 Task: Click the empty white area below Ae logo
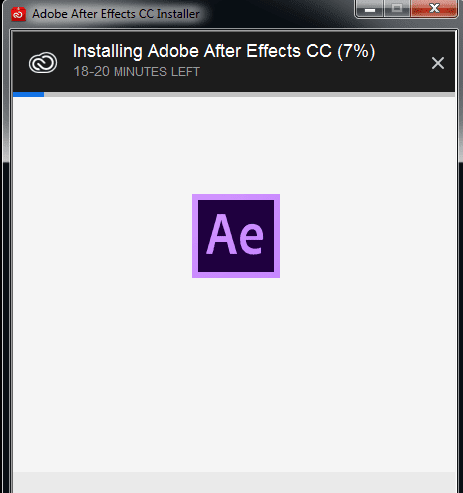(x=236, y=373)
